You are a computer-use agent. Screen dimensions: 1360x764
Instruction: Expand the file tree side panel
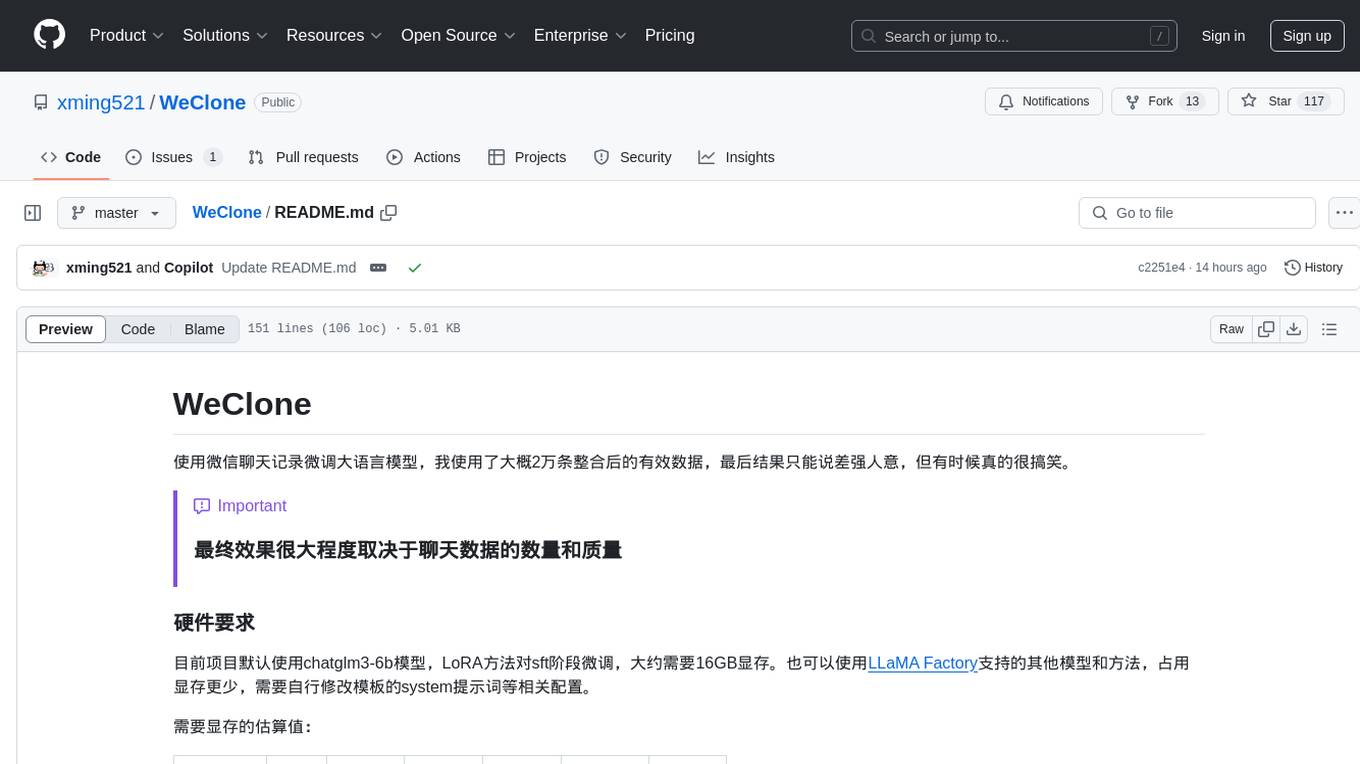32,213
